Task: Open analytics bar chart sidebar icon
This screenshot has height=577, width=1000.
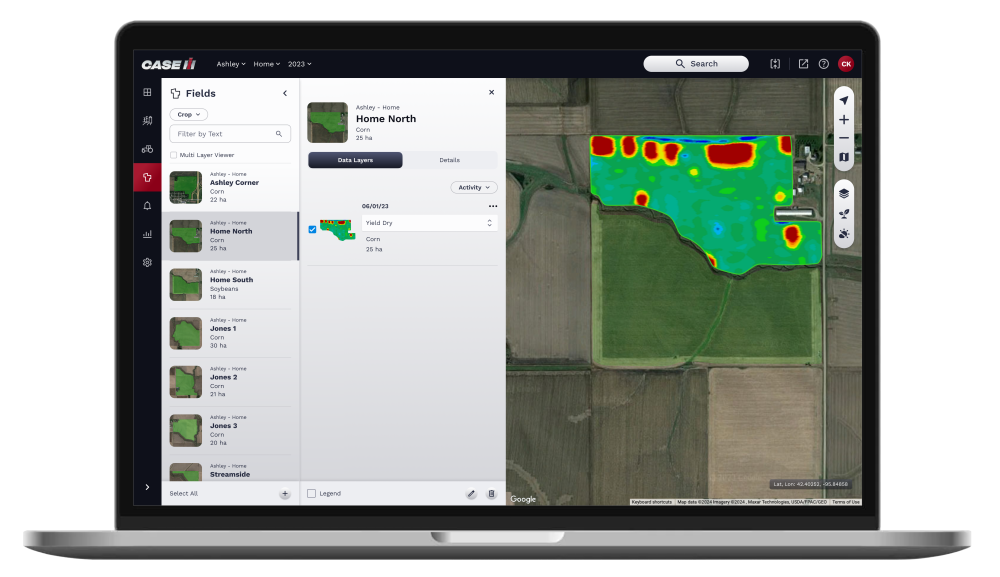Action: 147,234
